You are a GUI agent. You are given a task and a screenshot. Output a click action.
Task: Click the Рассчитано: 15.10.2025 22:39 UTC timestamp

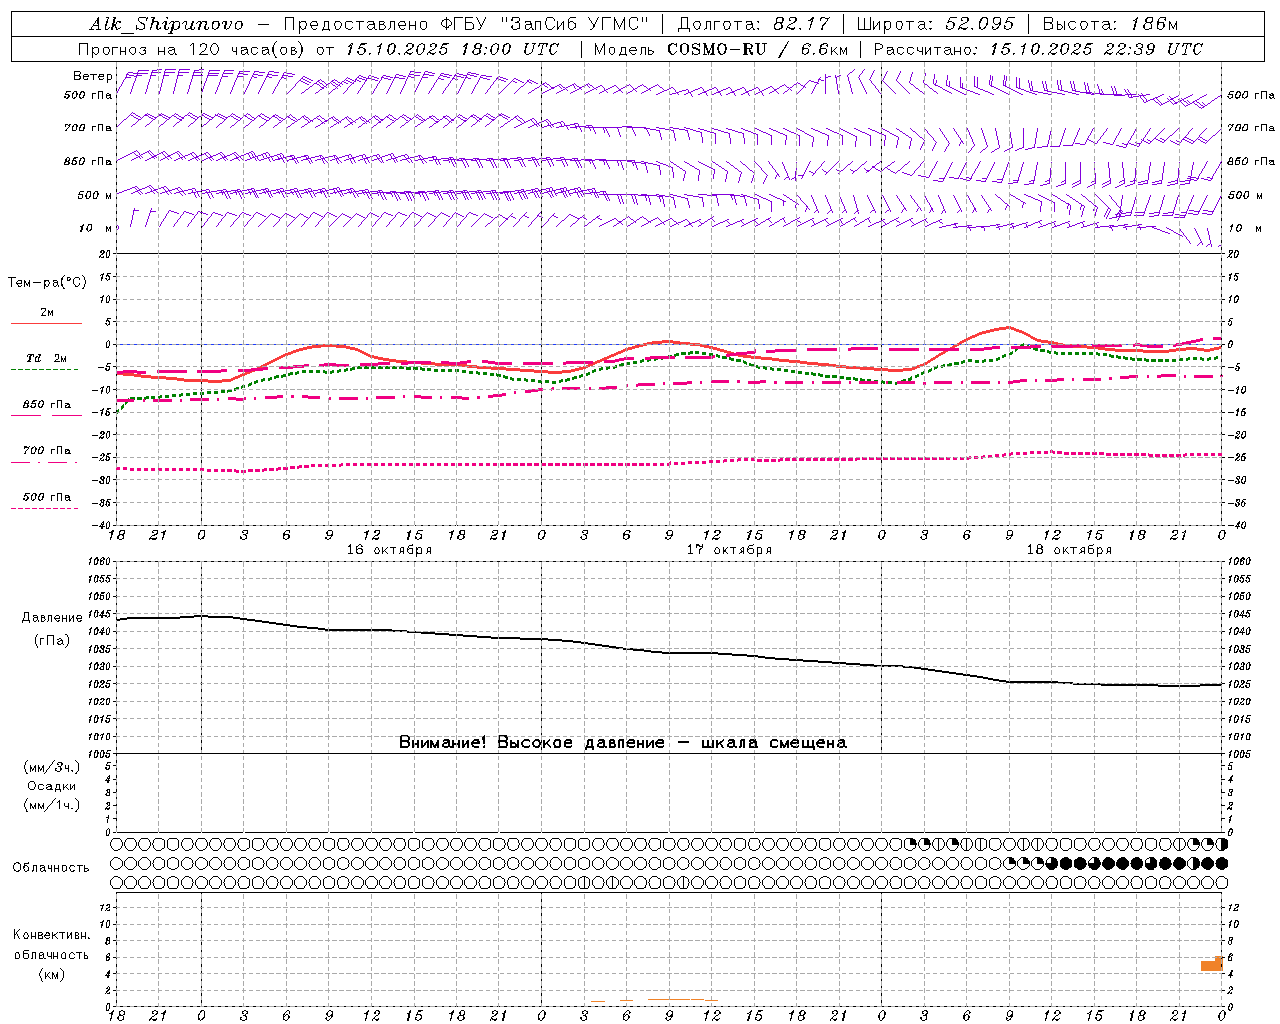[1038, 49]
